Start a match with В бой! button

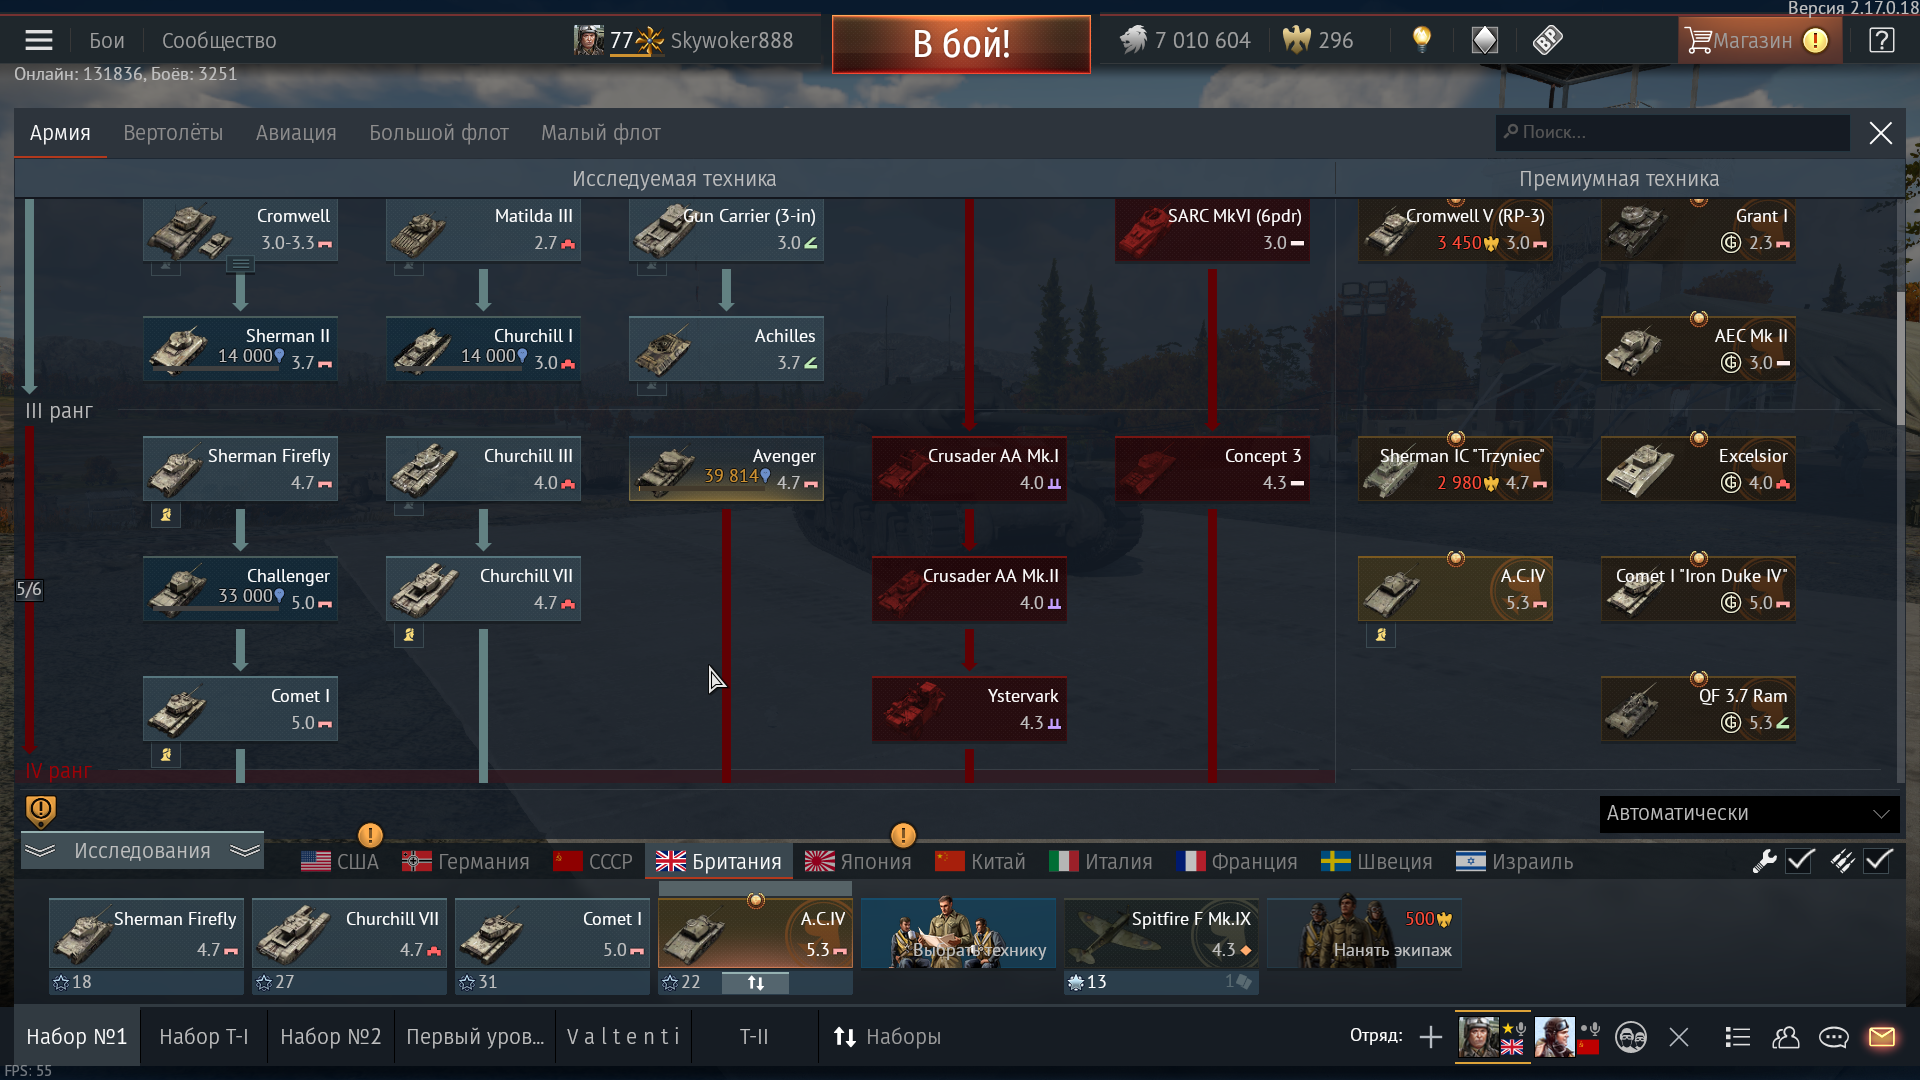click(961, 44)
